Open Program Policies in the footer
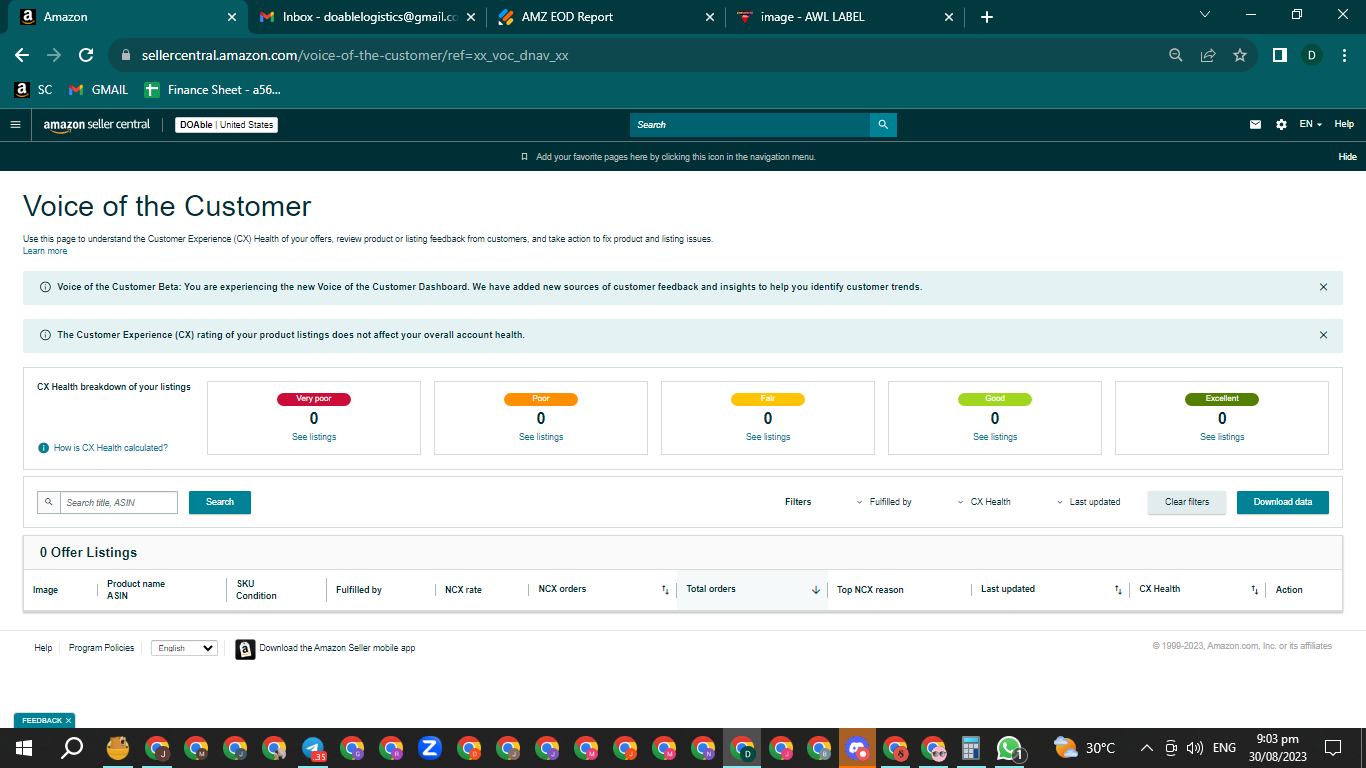The image size is (1366, 768). pyautogui.click(x=101, y=648)
